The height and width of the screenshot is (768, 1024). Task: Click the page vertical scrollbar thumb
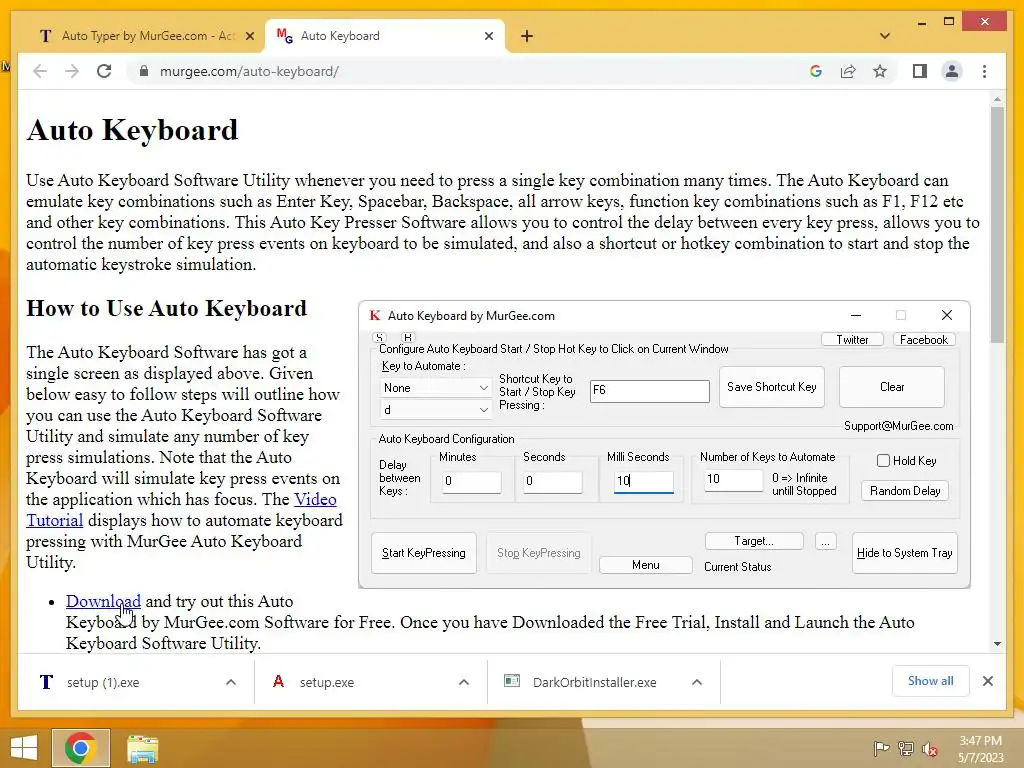click(x=997, y=225)
